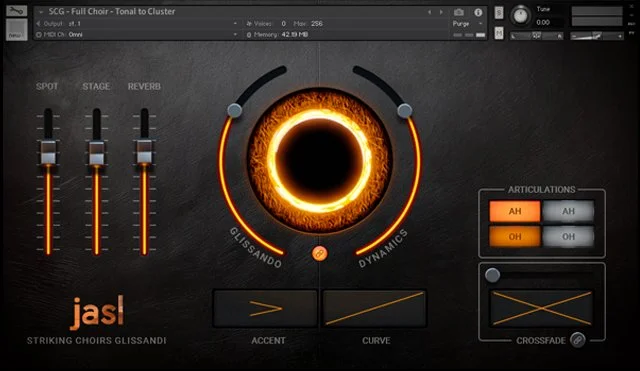Expand the instrument header collapse arrow
The image size is (640, 371).
point(40,12)
